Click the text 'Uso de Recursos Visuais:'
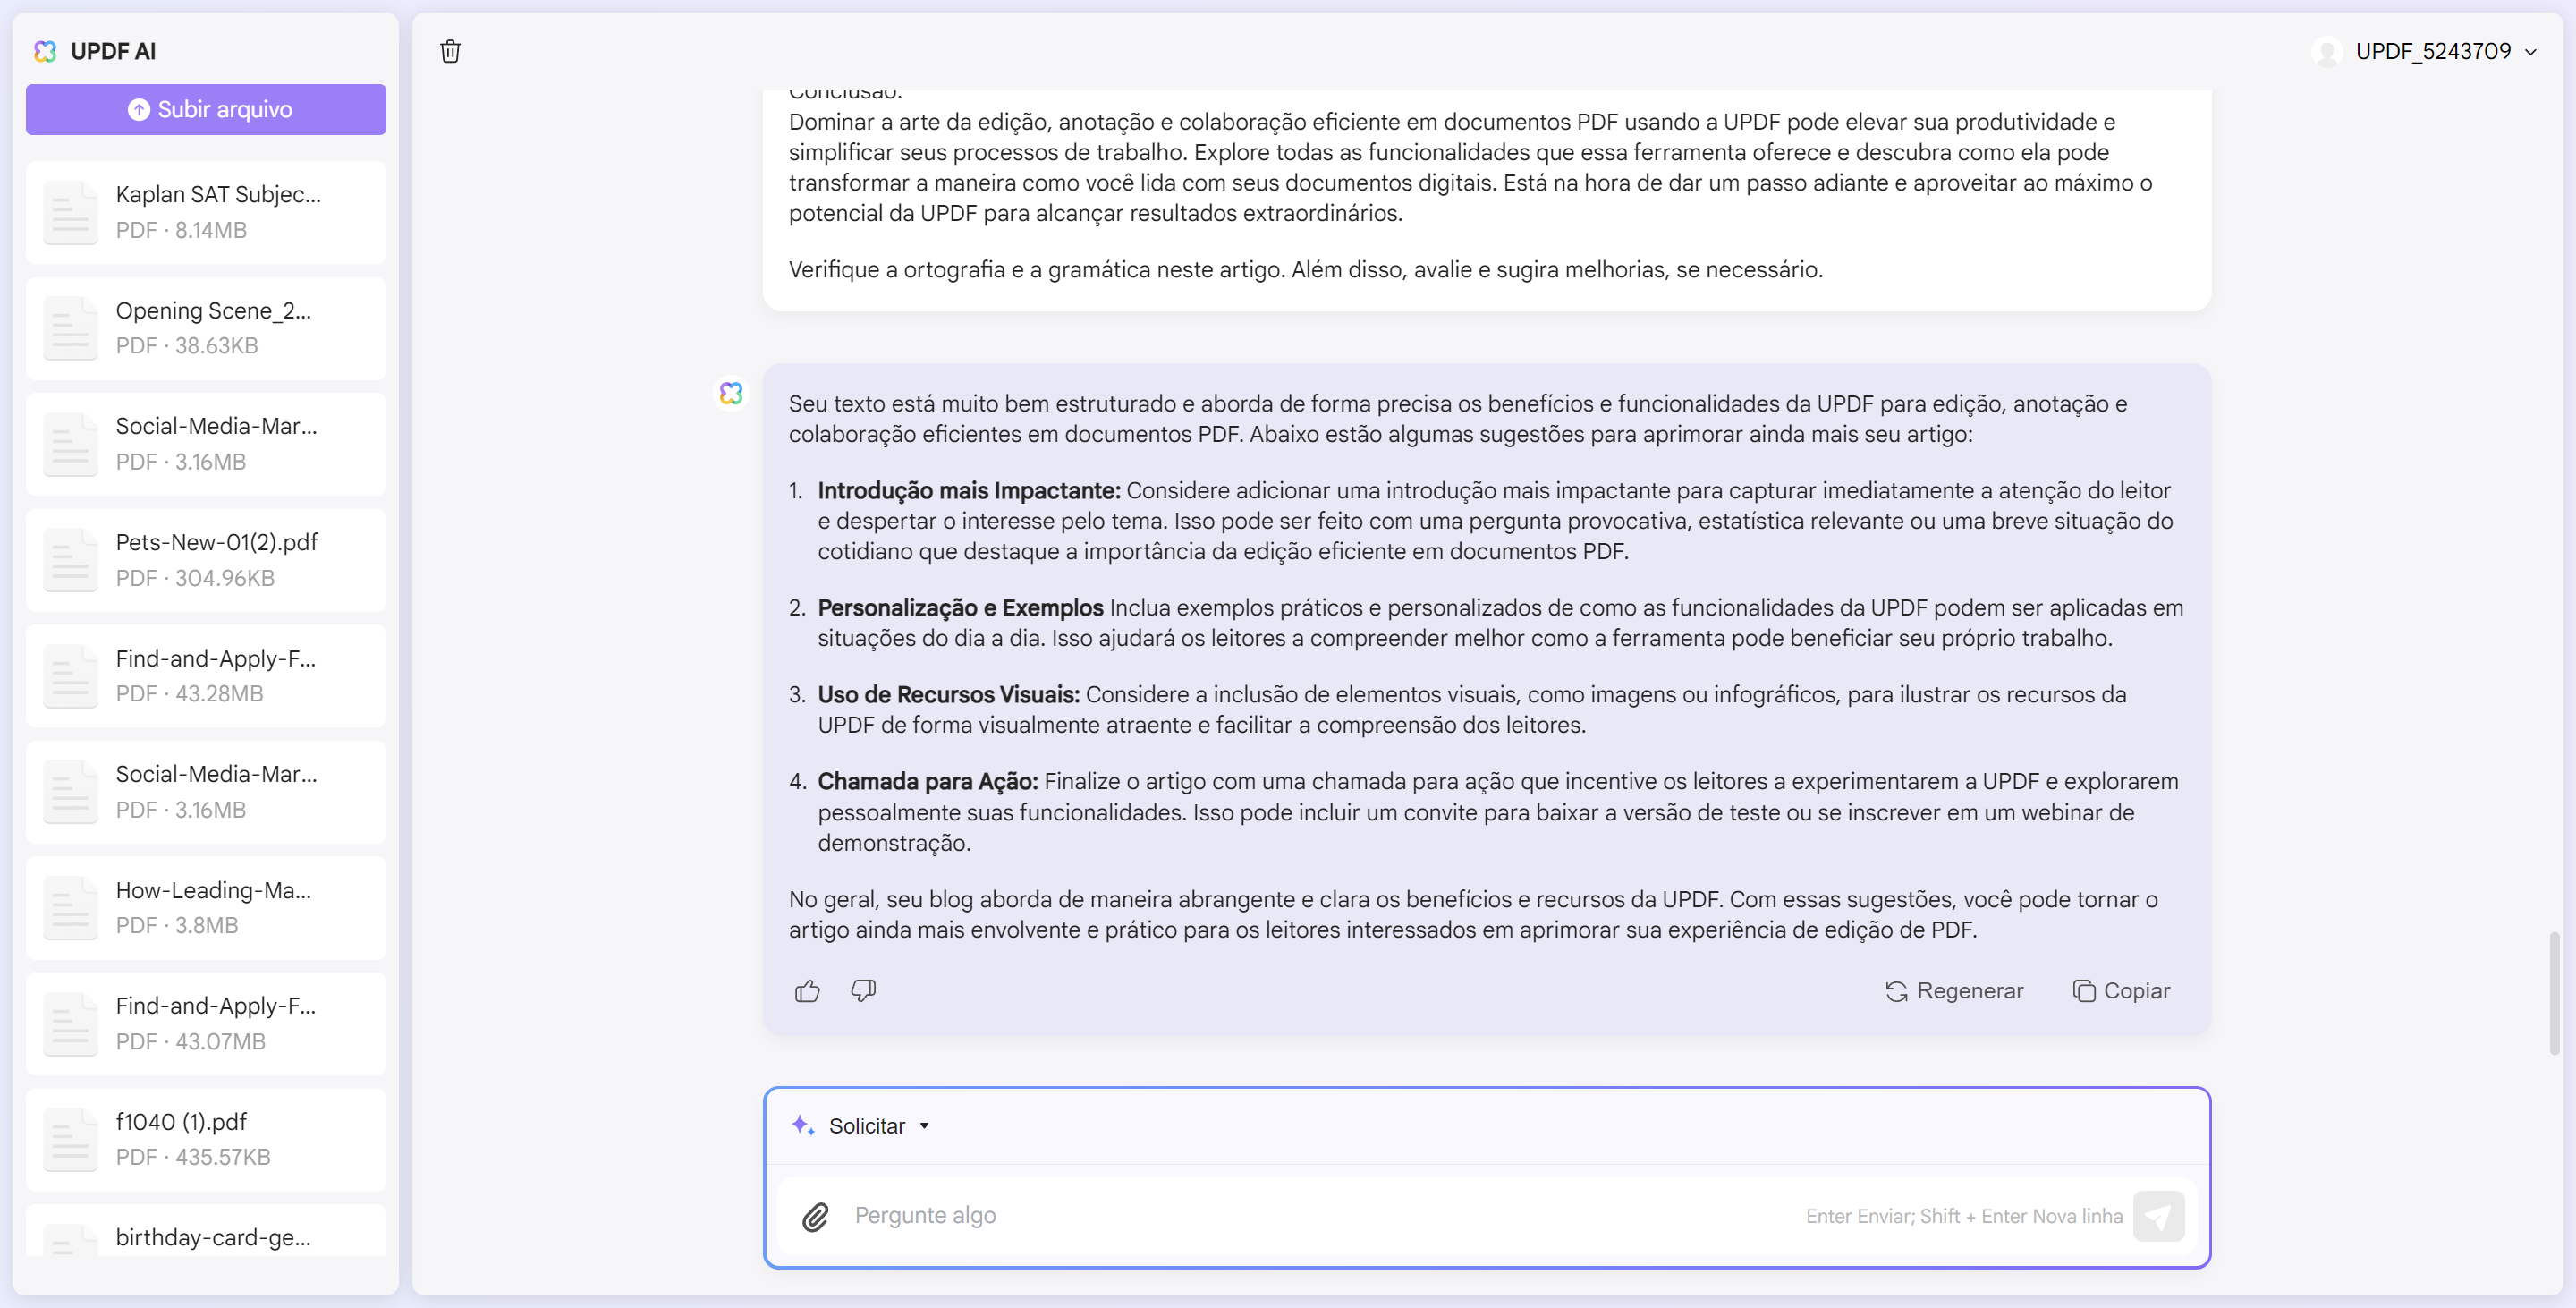The image size is (2576, 1308). pos(949,695)
